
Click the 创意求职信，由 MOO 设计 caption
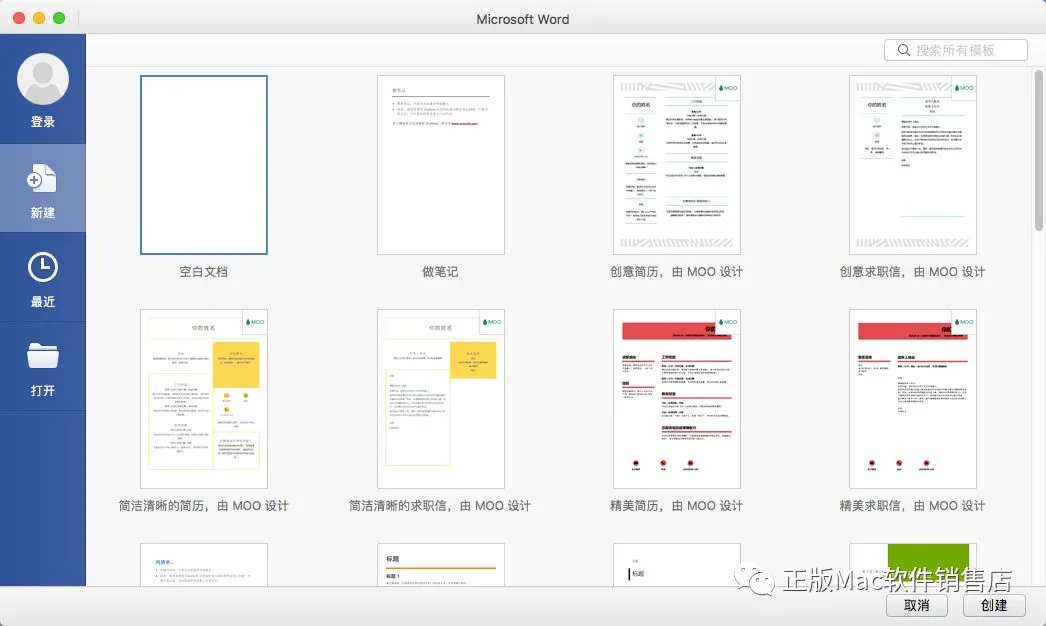[x=913, y=272]
